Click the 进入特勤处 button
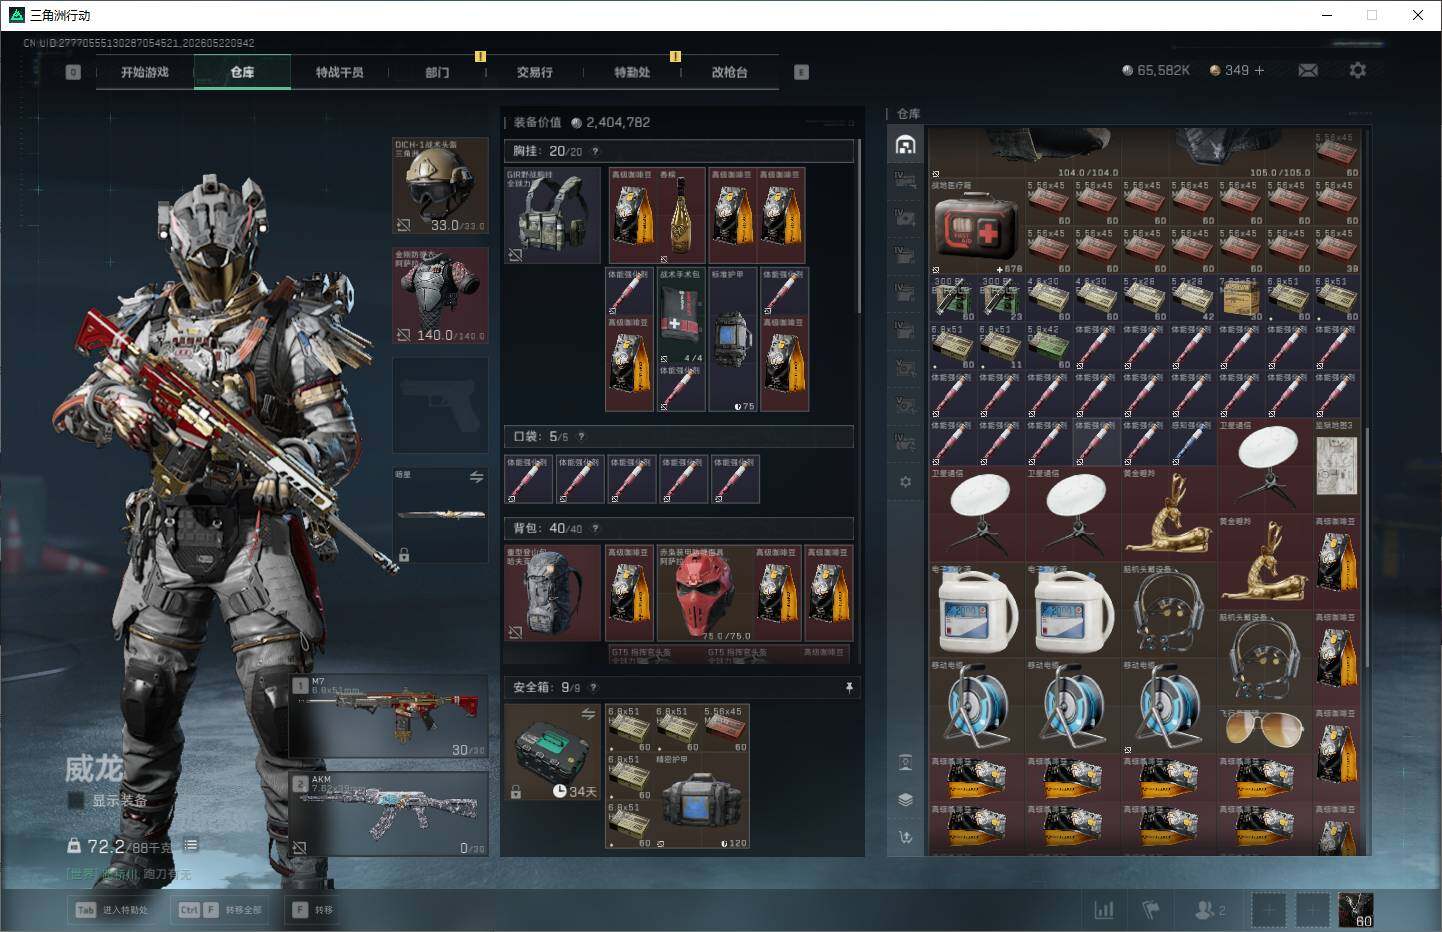 pos(112,910)
